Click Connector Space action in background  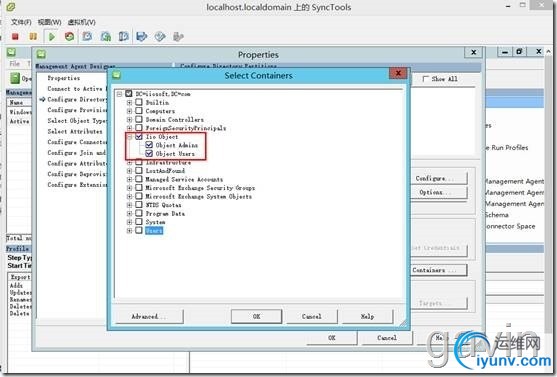(510, 226)
